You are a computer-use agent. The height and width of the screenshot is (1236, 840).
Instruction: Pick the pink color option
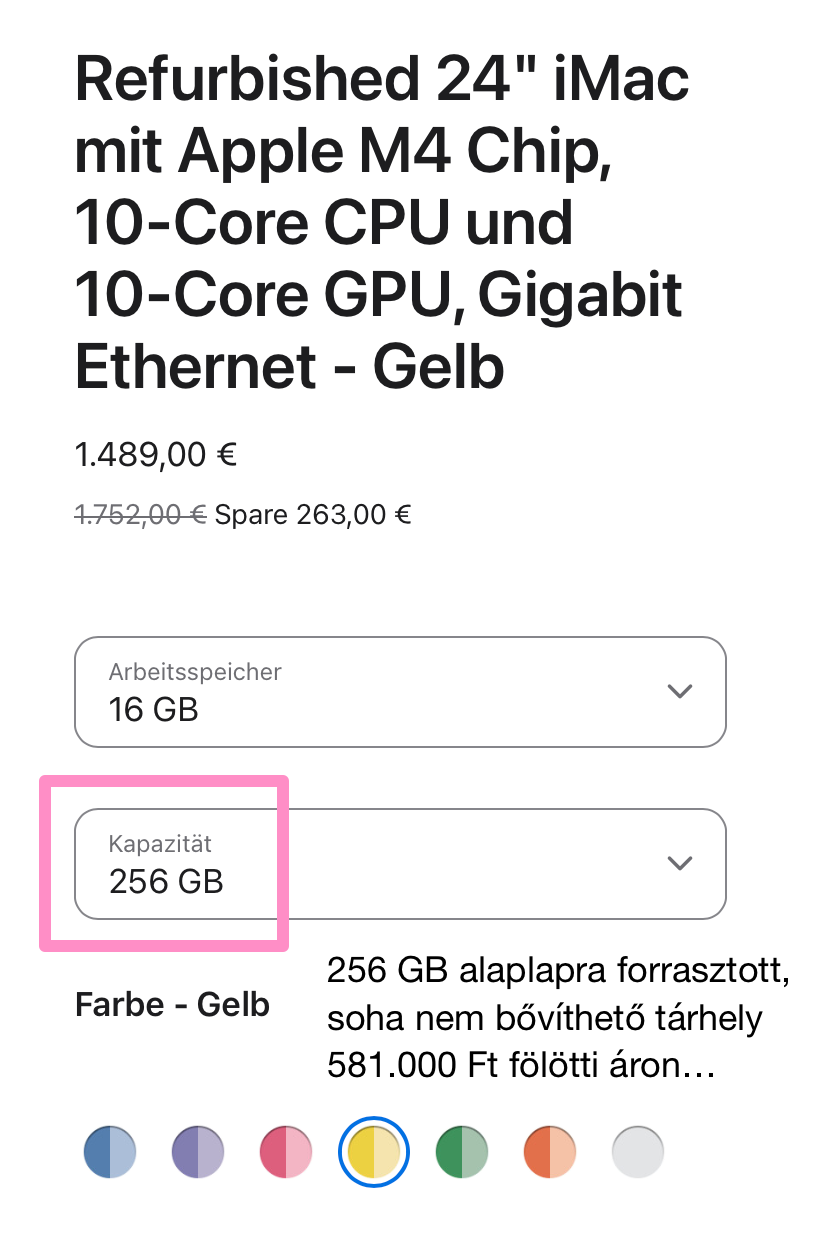click(286, 1153)
